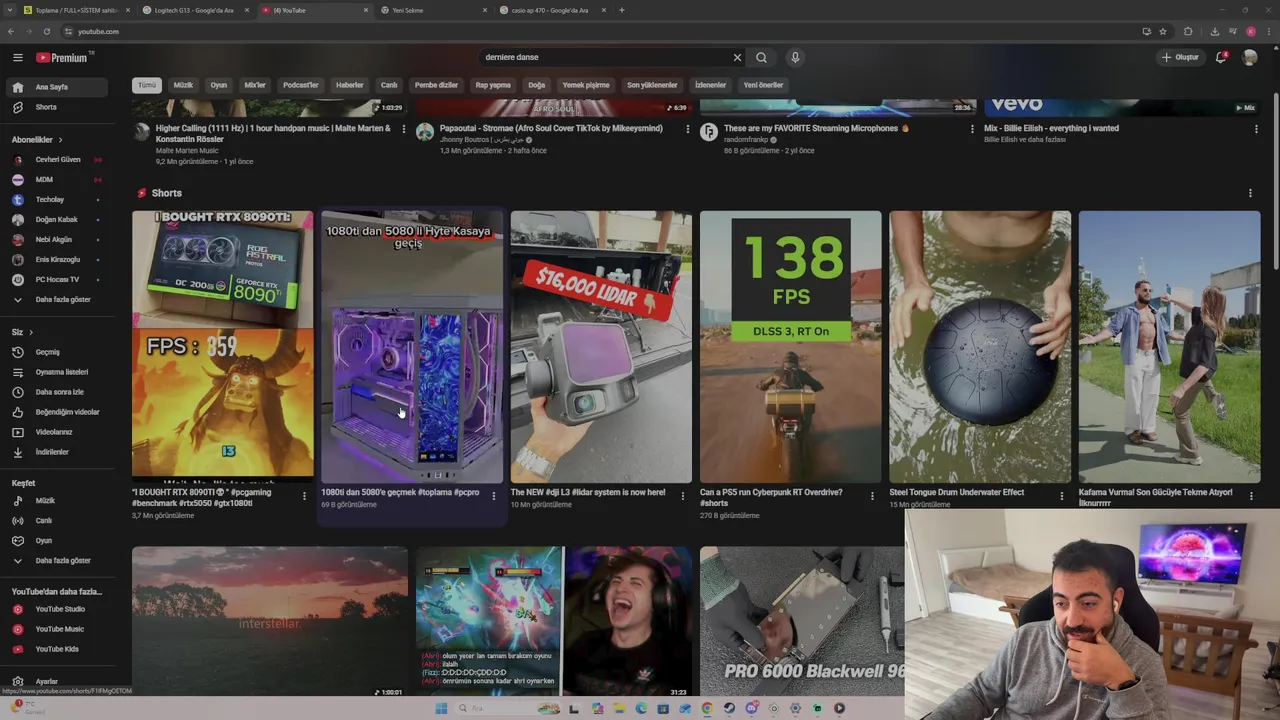Open Steam from the taskbar
The height and width of the screenshot is (720, 1280).
click(729, 708)
